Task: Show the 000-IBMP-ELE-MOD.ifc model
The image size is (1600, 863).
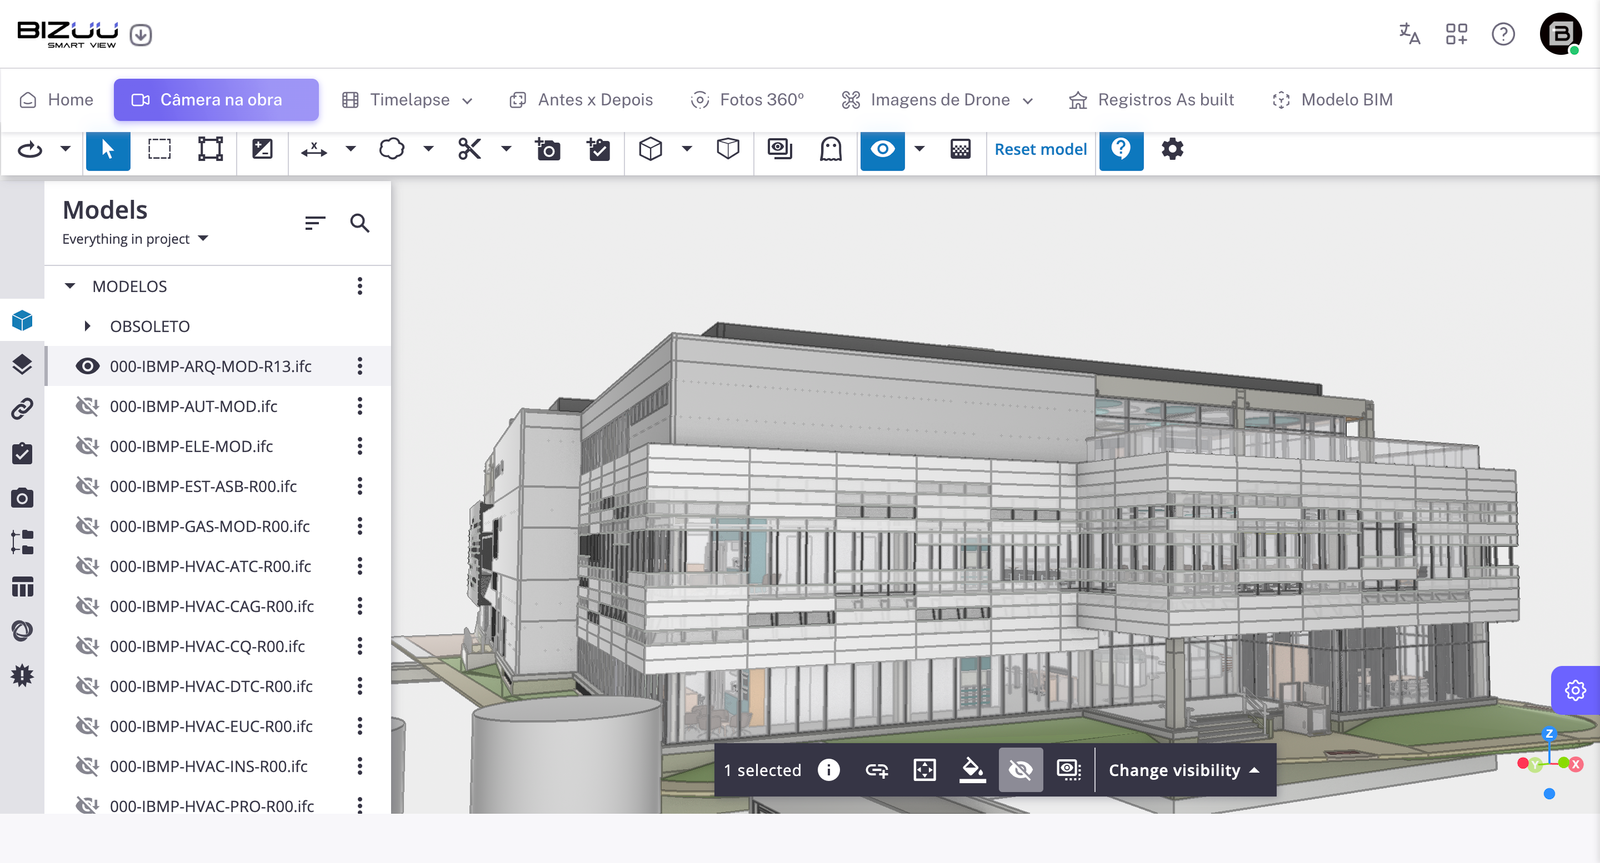Action: coord(88,446)
